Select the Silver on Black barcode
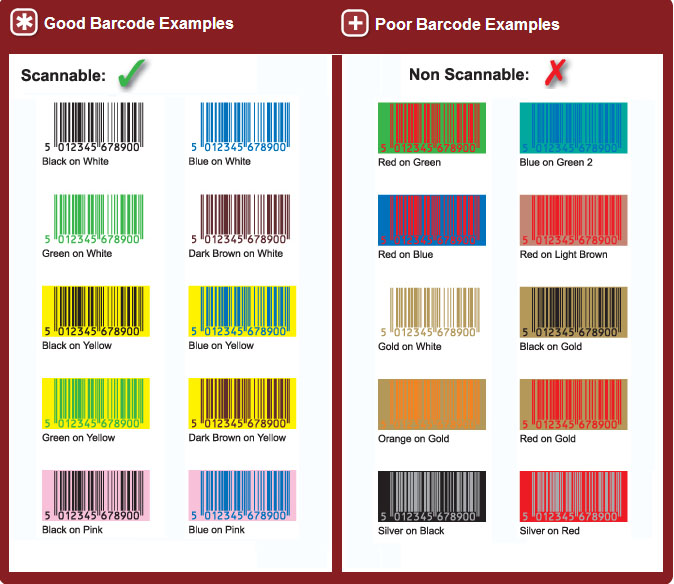Screen dimensions: 674x584 click(x=432, y=497)
